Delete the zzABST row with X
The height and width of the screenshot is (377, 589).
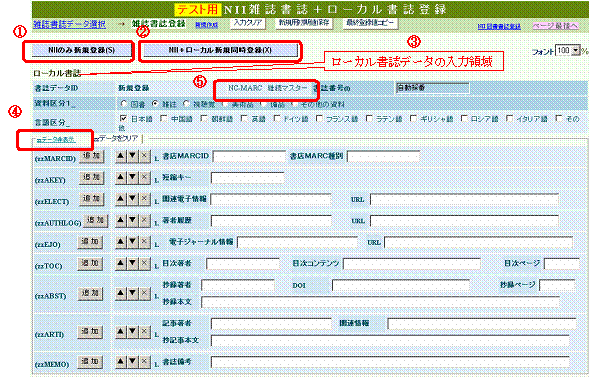click(x=144, y=293)
